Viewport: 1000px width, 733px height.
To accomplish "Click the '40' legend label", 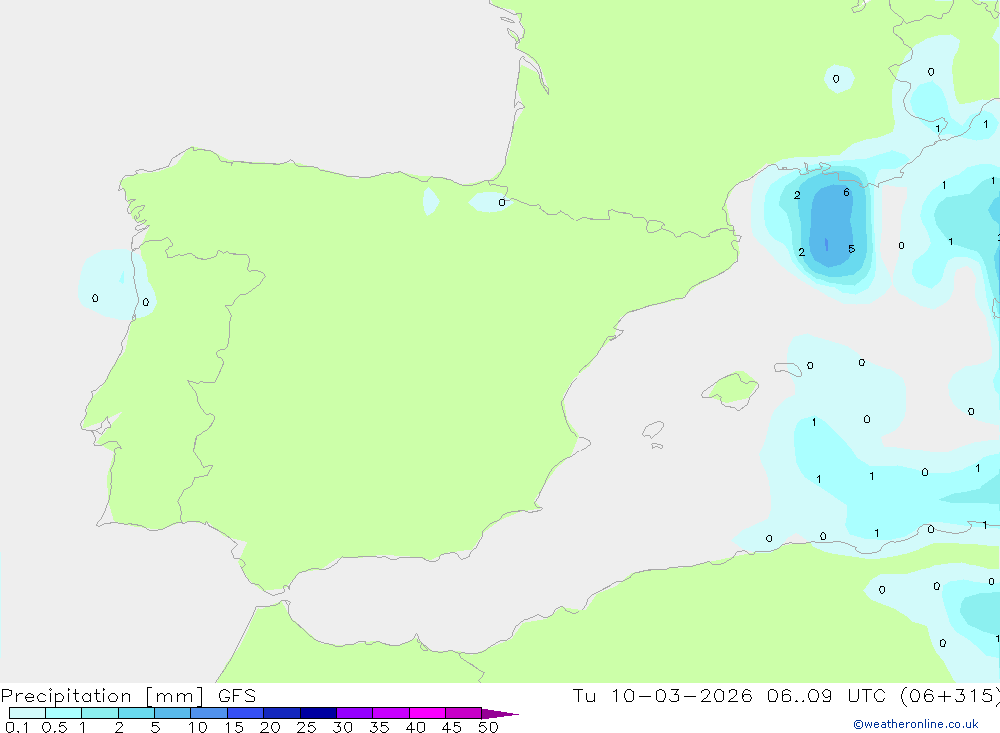I will [416, 727].
